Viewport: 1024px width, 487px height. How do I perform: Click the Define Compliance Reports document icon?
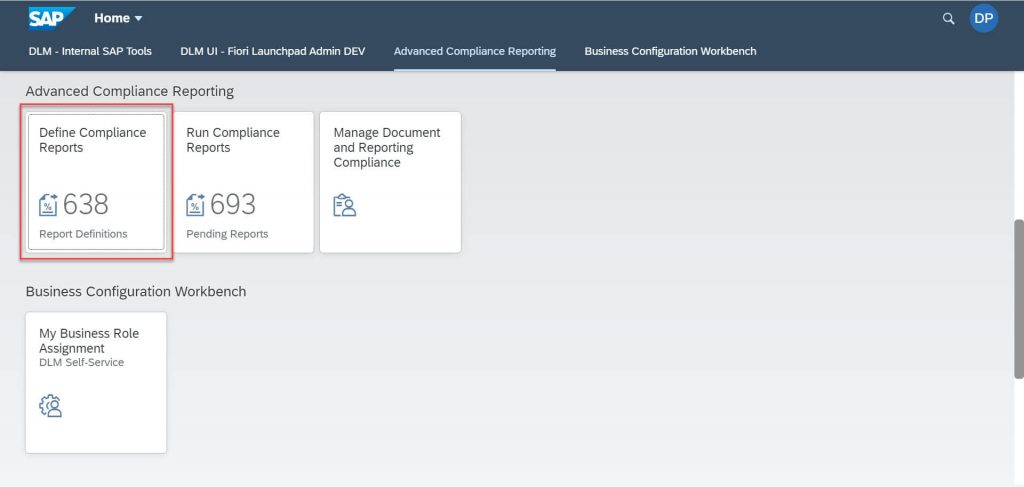pyautogui.click(x=48, y=204)
